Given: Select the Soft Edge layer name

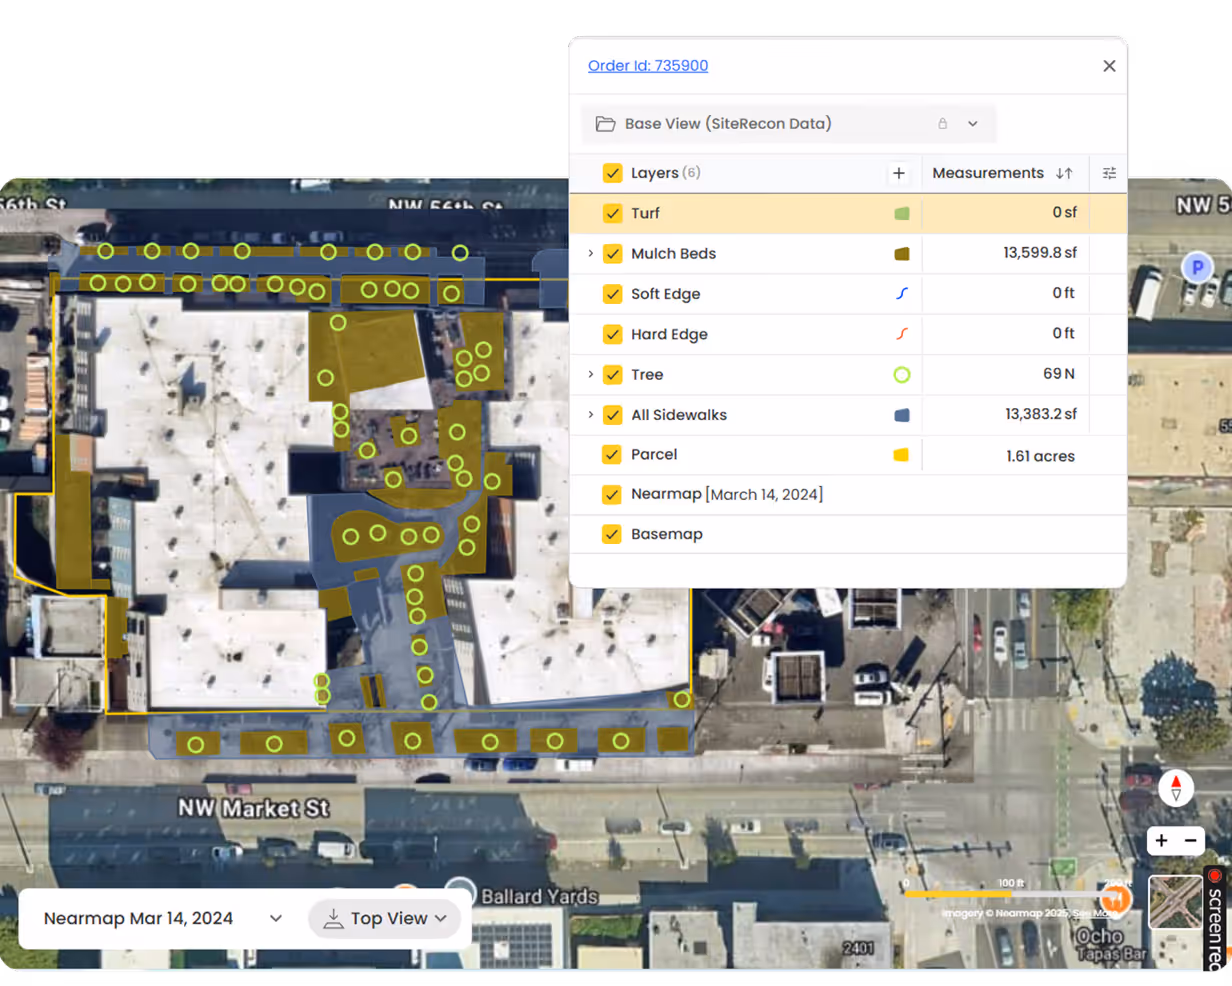Looking at the screenshot, I should [665, 294].
